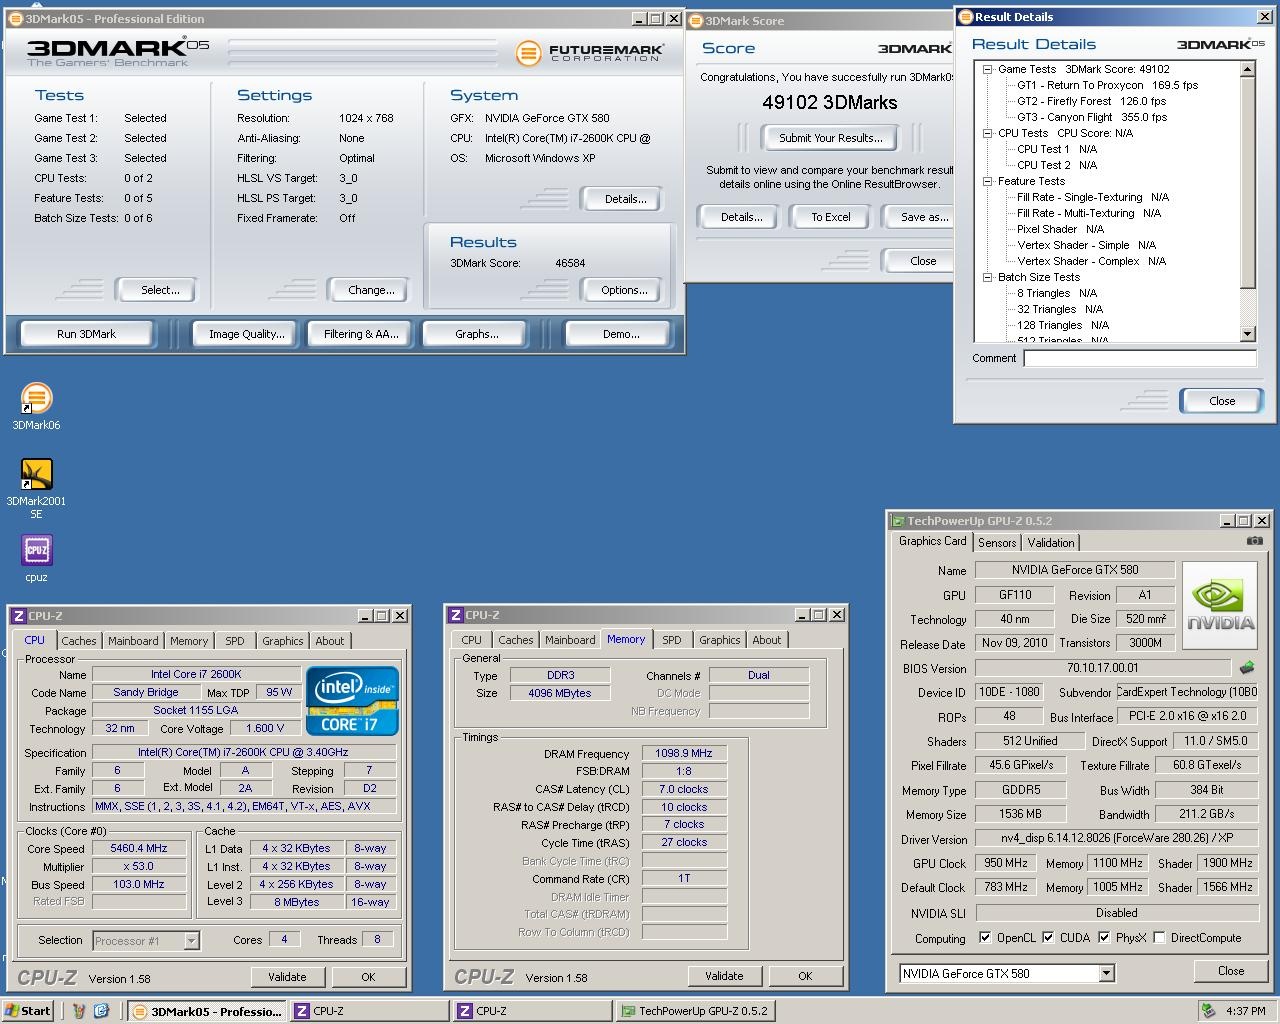Switch to Caches tab in left CPU-Z

tap(78, 641)
